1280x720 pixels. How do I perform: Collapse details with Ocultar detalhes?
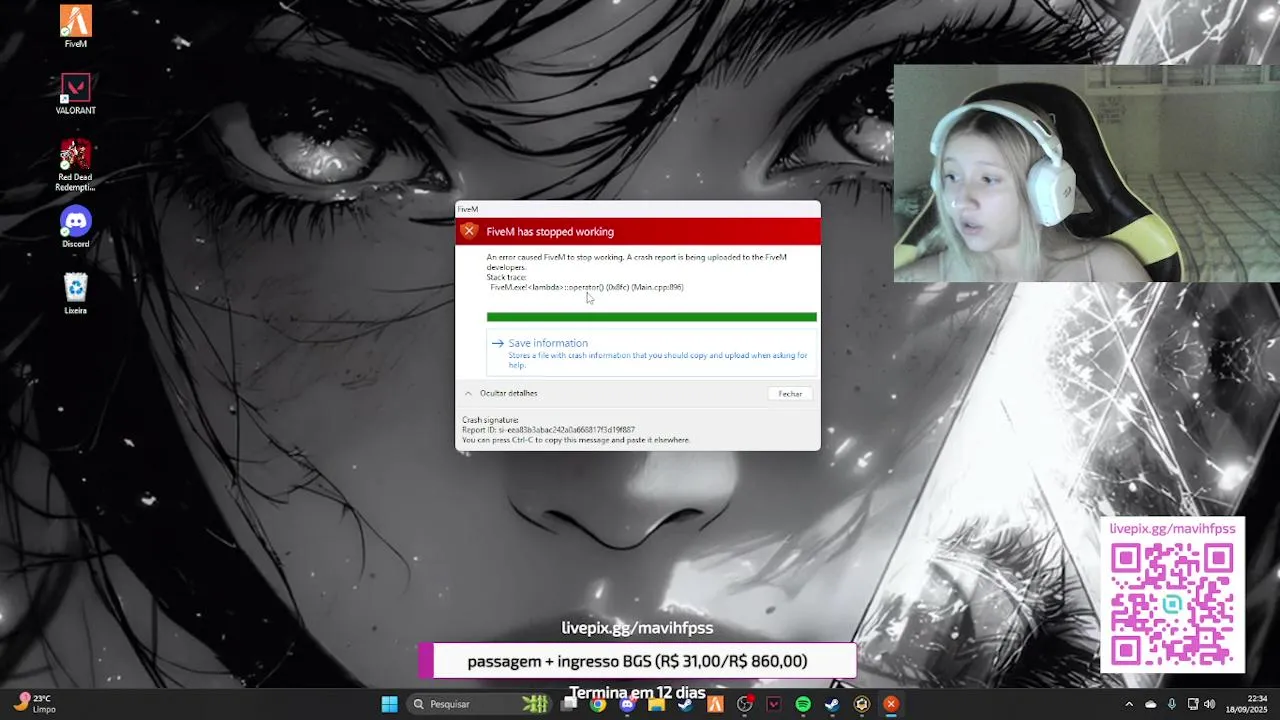pyautogui.click(x=500, y=393)
